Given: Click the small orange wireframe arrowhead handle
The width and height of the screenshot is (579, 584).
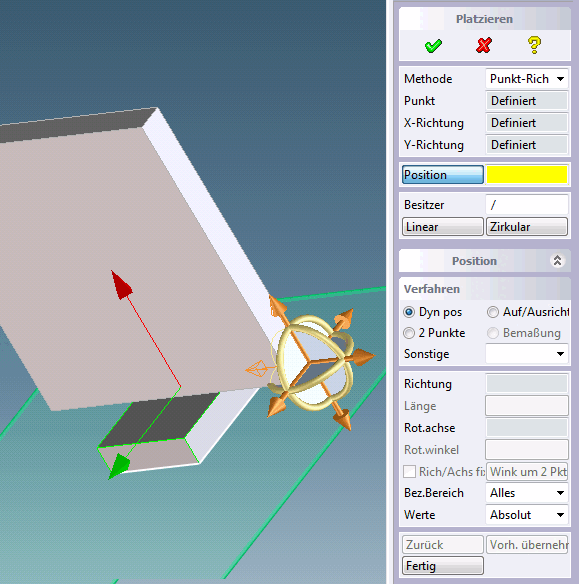Looking at the screenshot, I should point(256,369).
